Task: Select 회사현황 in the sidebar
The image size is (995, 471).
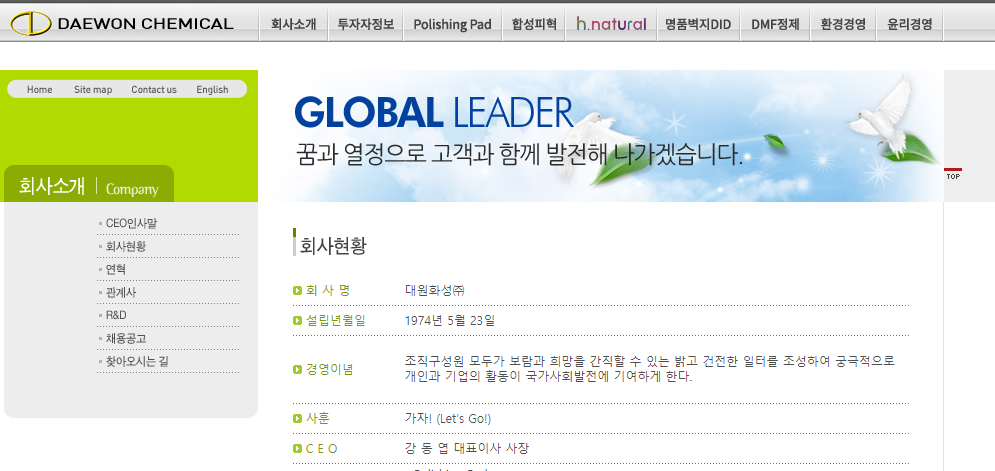Action: [x=126, y=246]
